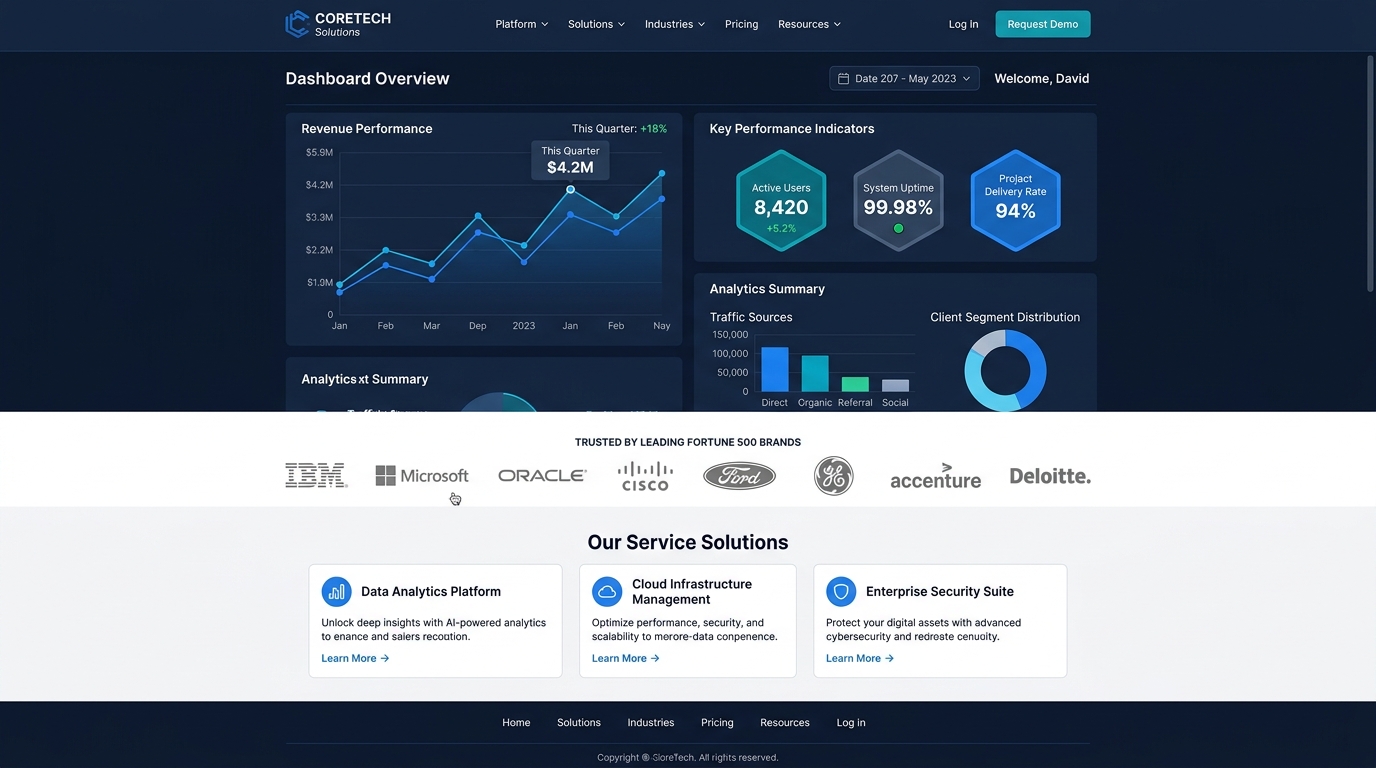
Task: Click the Microsoft logo
Action: (x=422, y=476)
